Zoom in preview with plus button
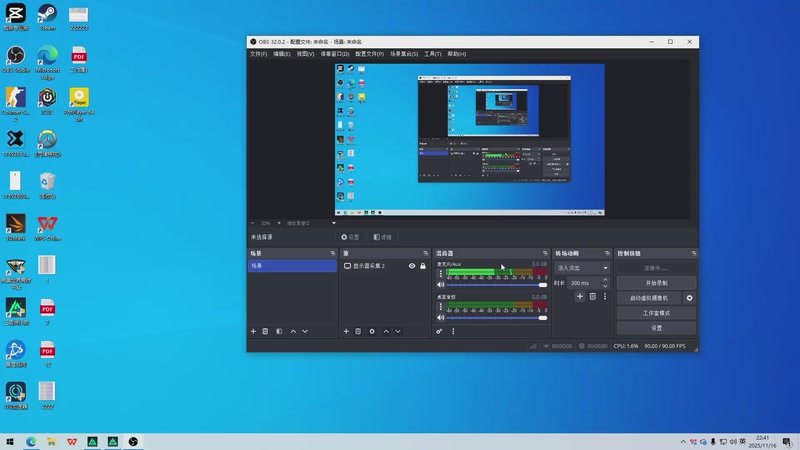Image resolution: width=800 pixels, height=450 pixels. (x=279, y=223)
